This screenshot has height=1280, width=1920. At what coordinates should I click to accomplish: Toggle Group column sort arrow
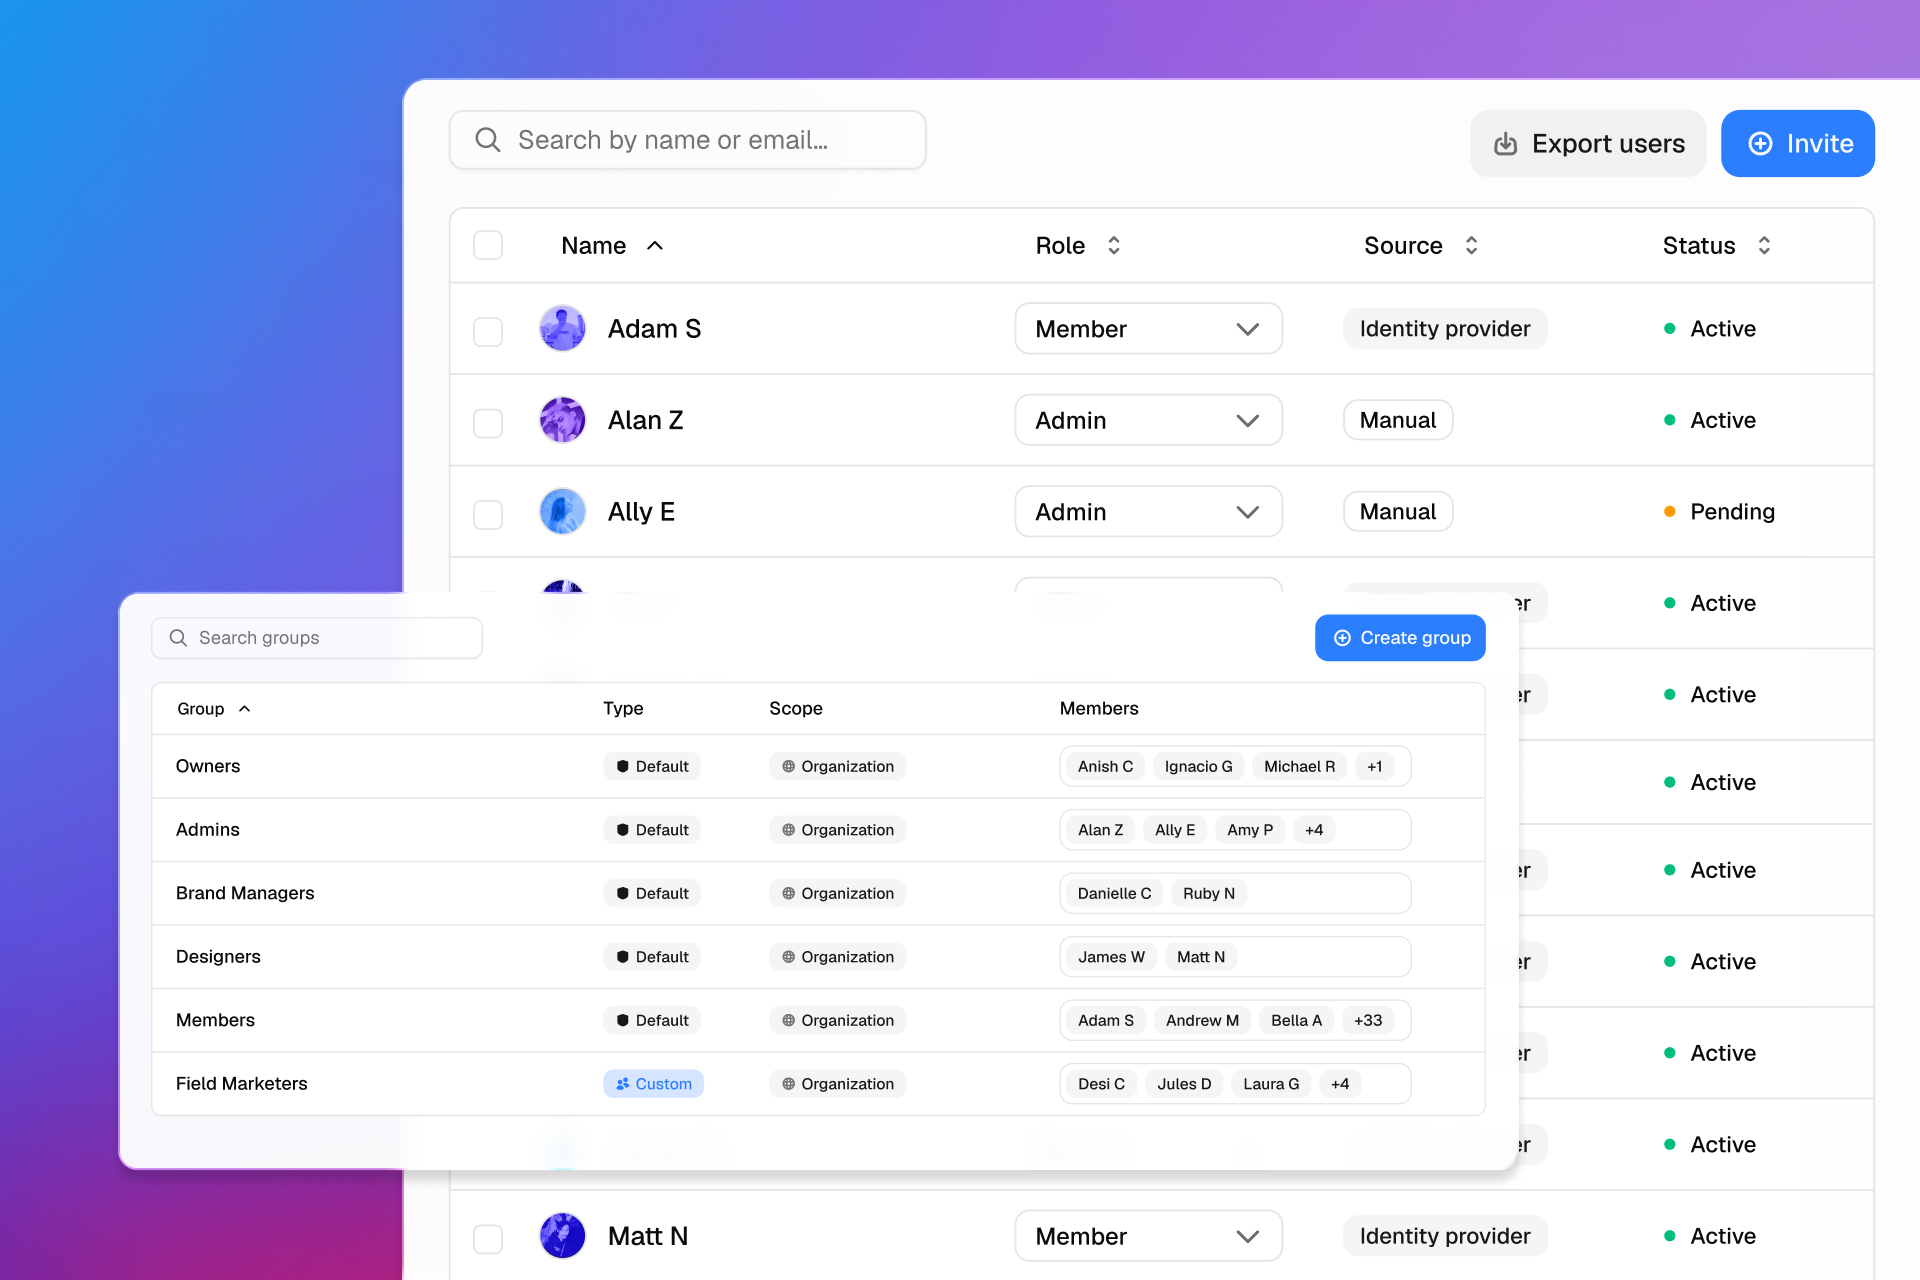pos(244,709)
